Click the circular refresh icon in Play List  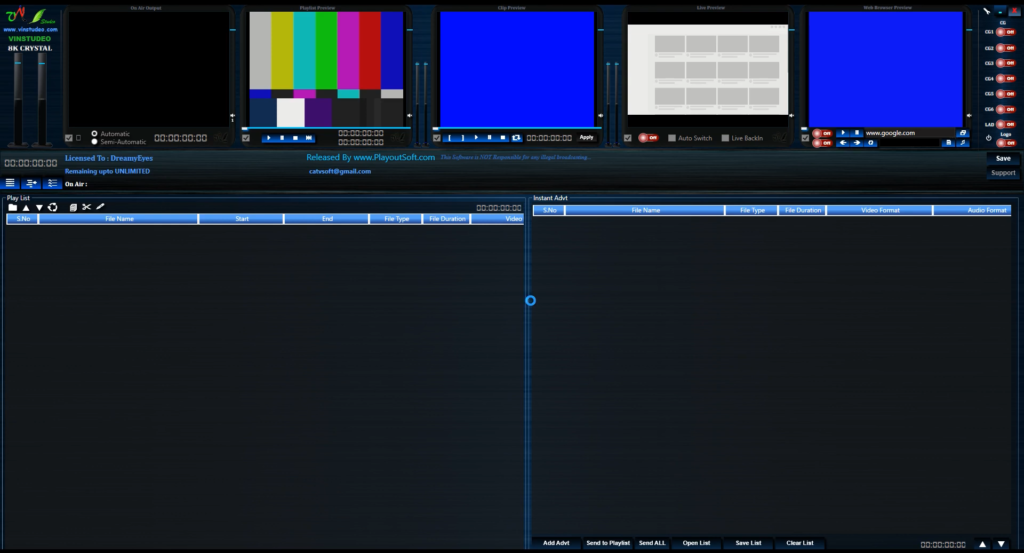click(x=53, y=207)
